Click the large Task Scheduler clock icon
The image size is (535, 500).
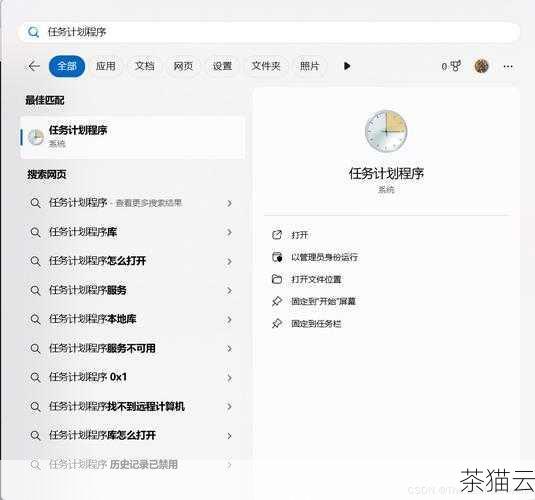point(386,131)
